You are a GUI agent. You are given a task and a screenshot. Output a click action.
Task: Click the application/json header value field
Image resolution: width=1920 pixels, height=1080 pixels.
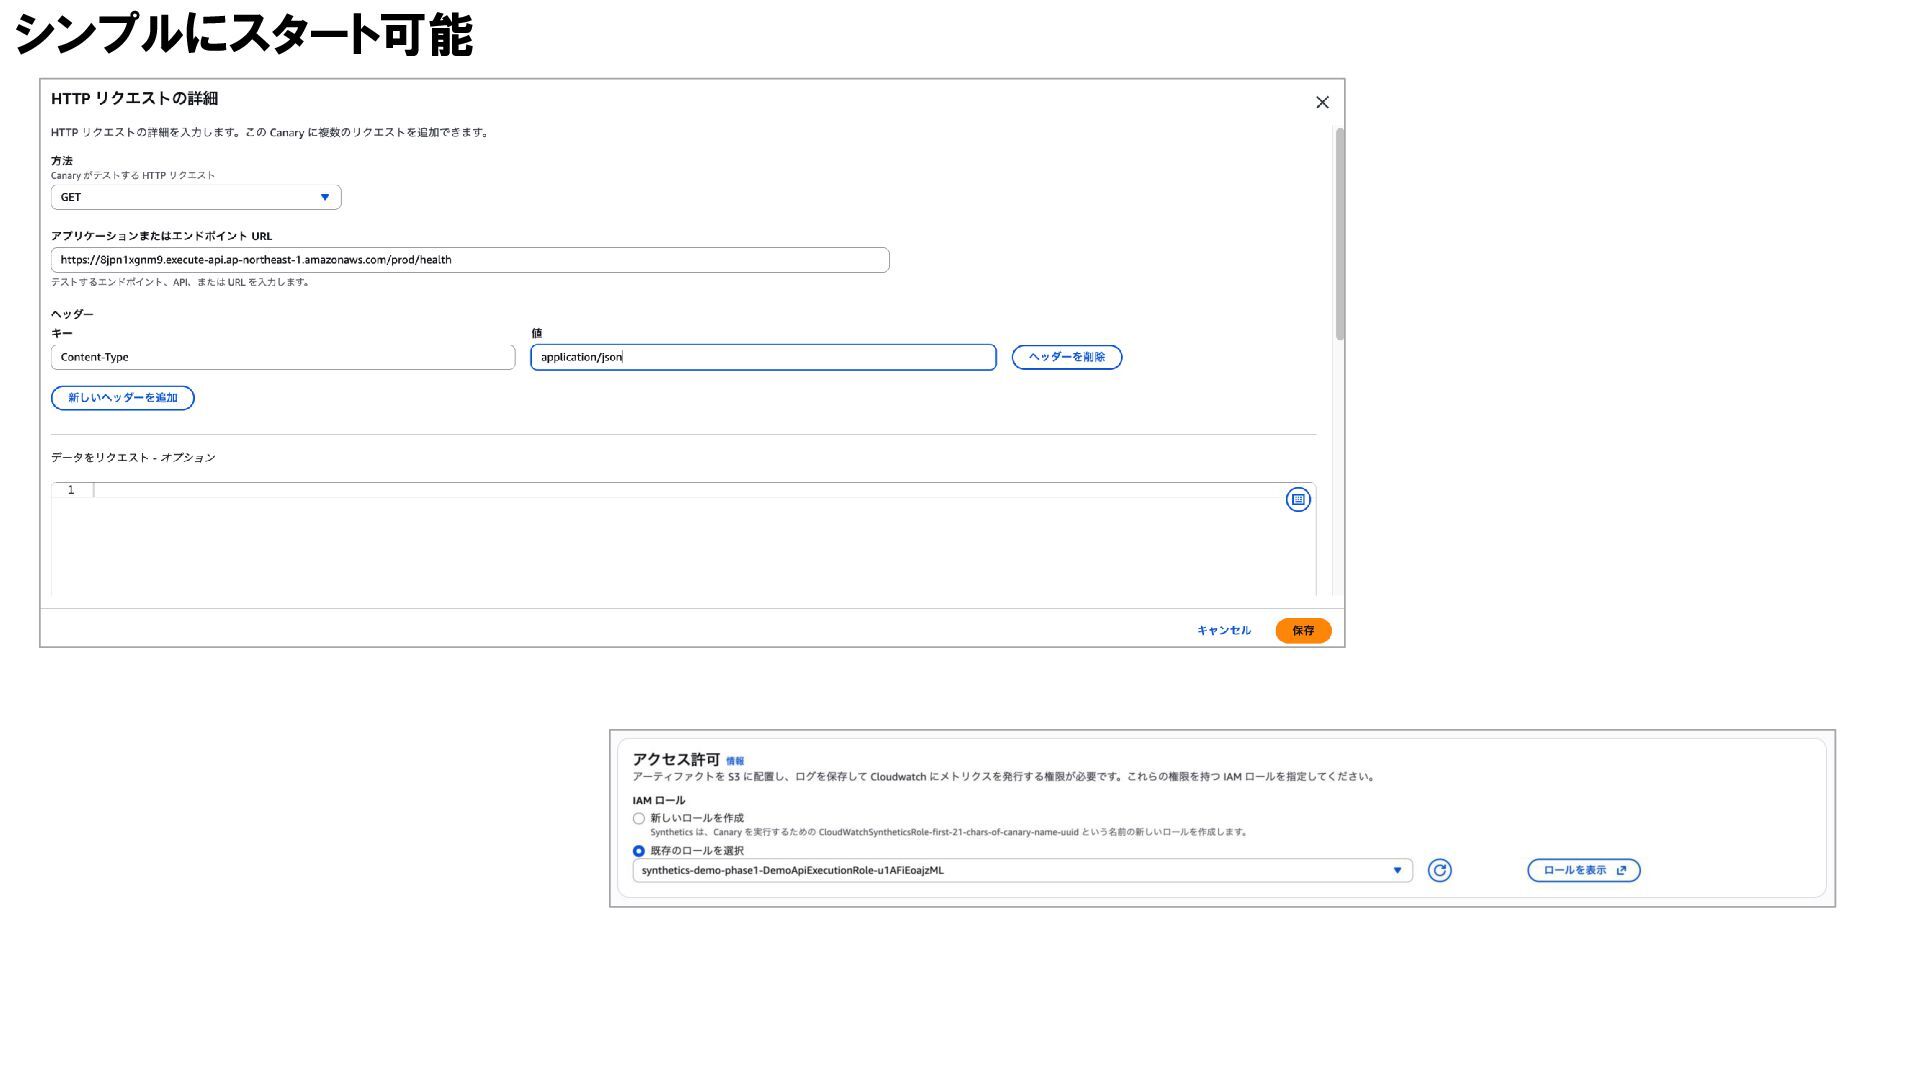tap(763, 357)
